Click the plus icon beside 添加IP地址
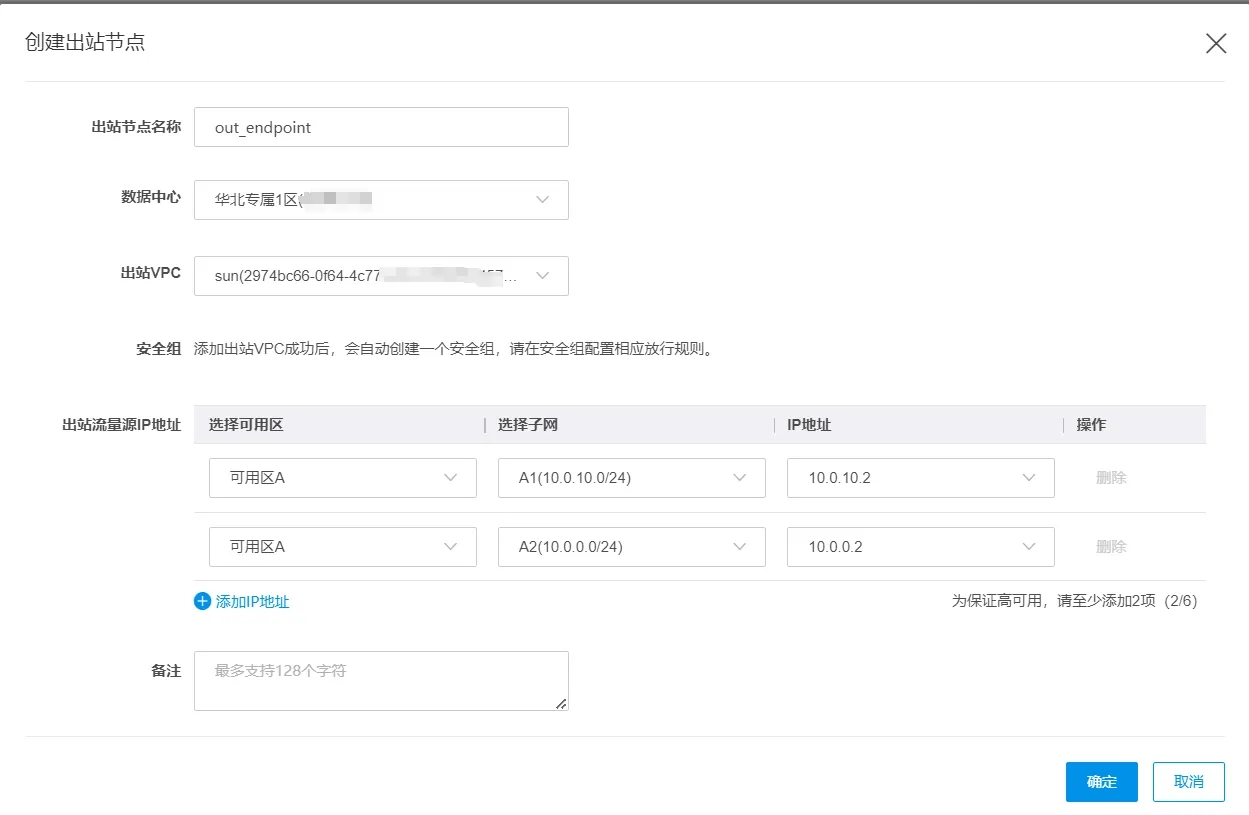 click(203, 601)
